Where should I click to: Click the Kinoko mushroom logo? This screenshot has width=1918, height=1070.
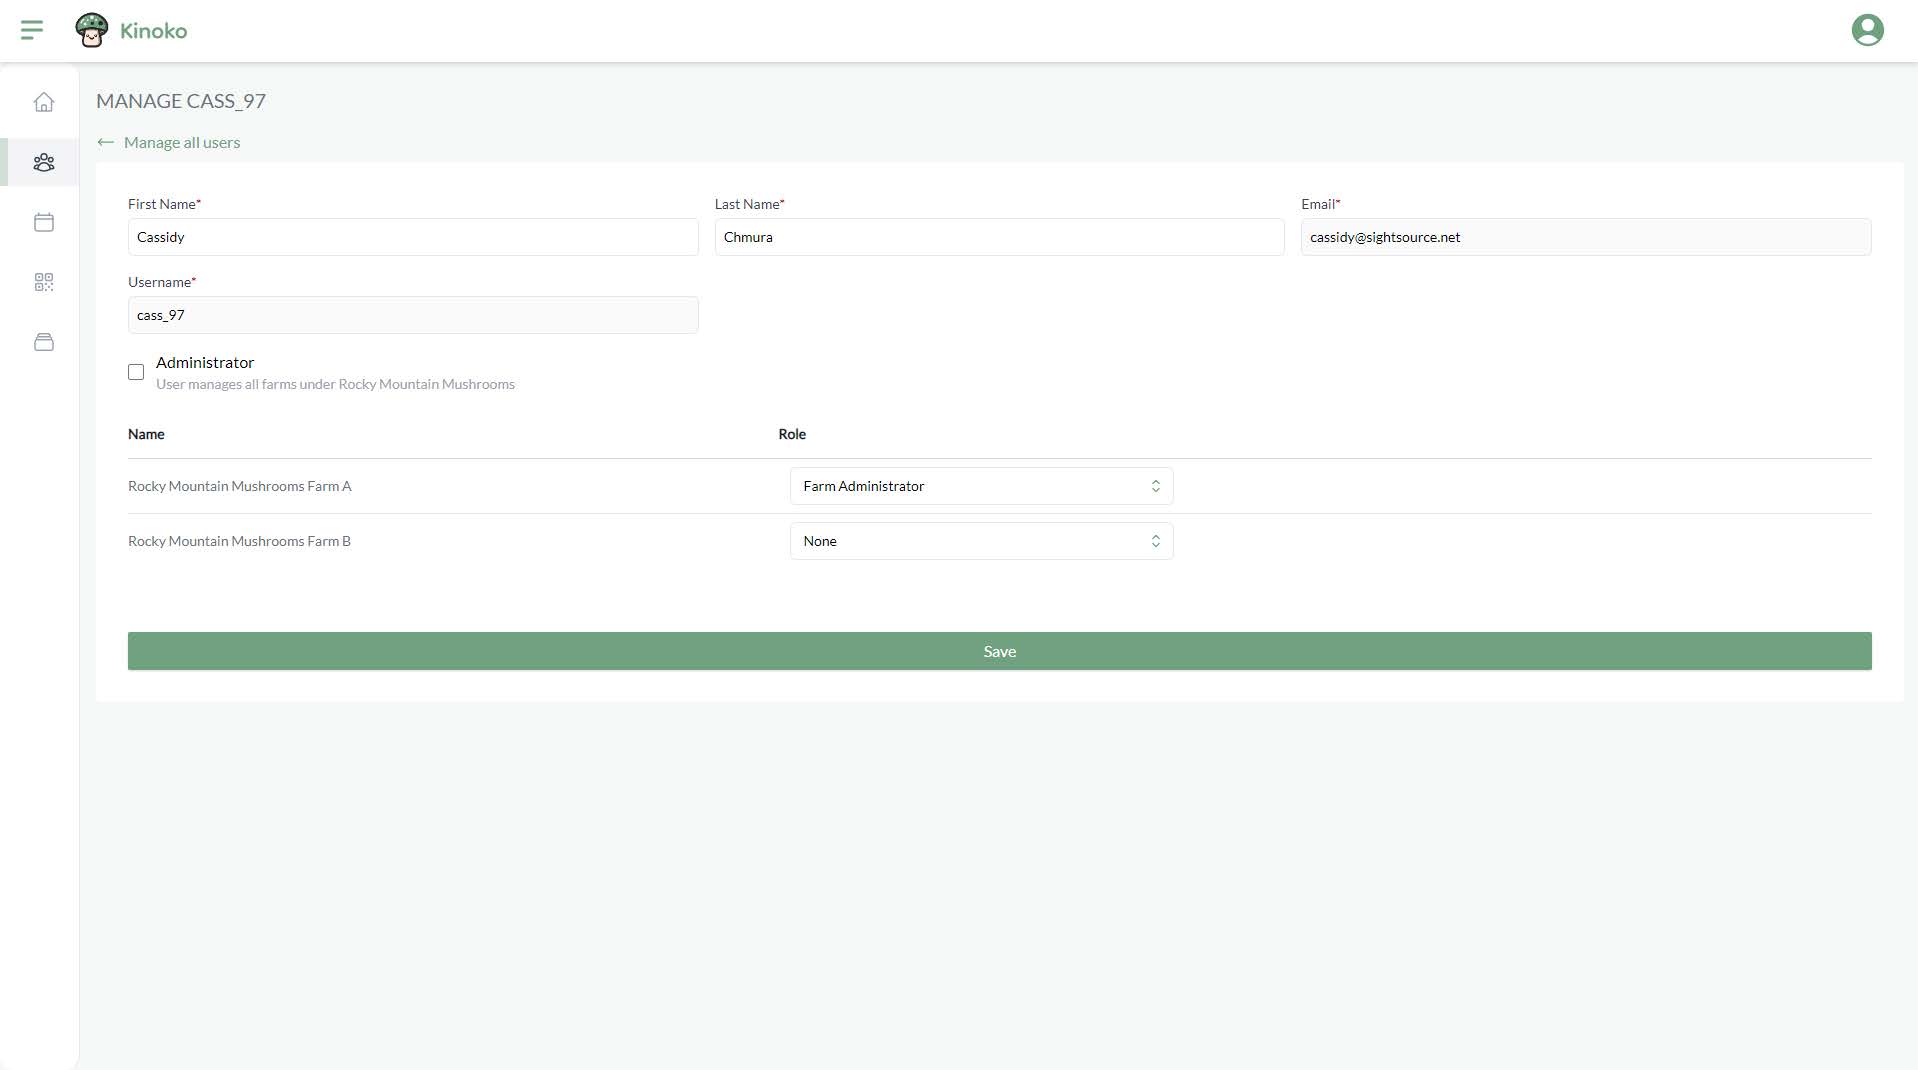pyautogui.click(x=91, y=30)
